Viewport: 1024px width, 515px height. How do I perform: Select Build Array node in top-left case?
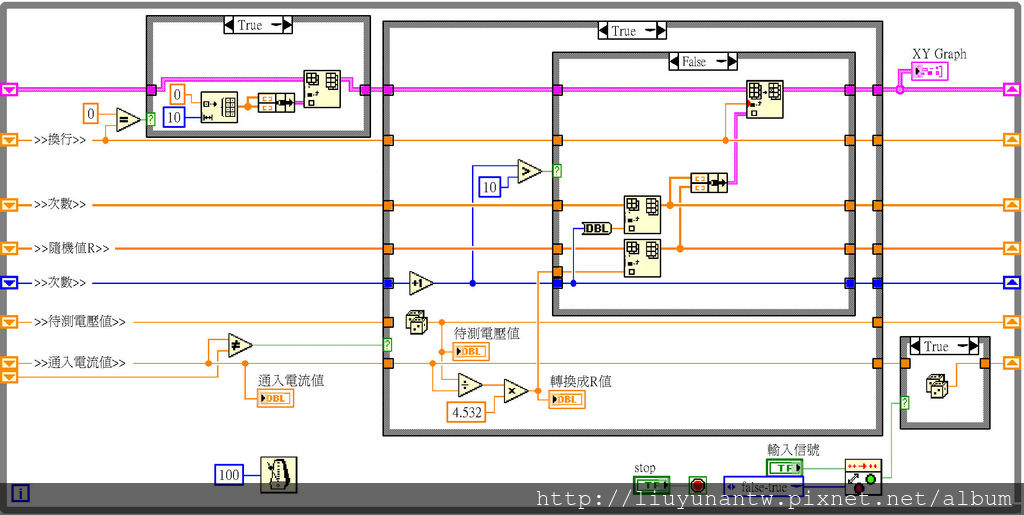tap(276, 102)
